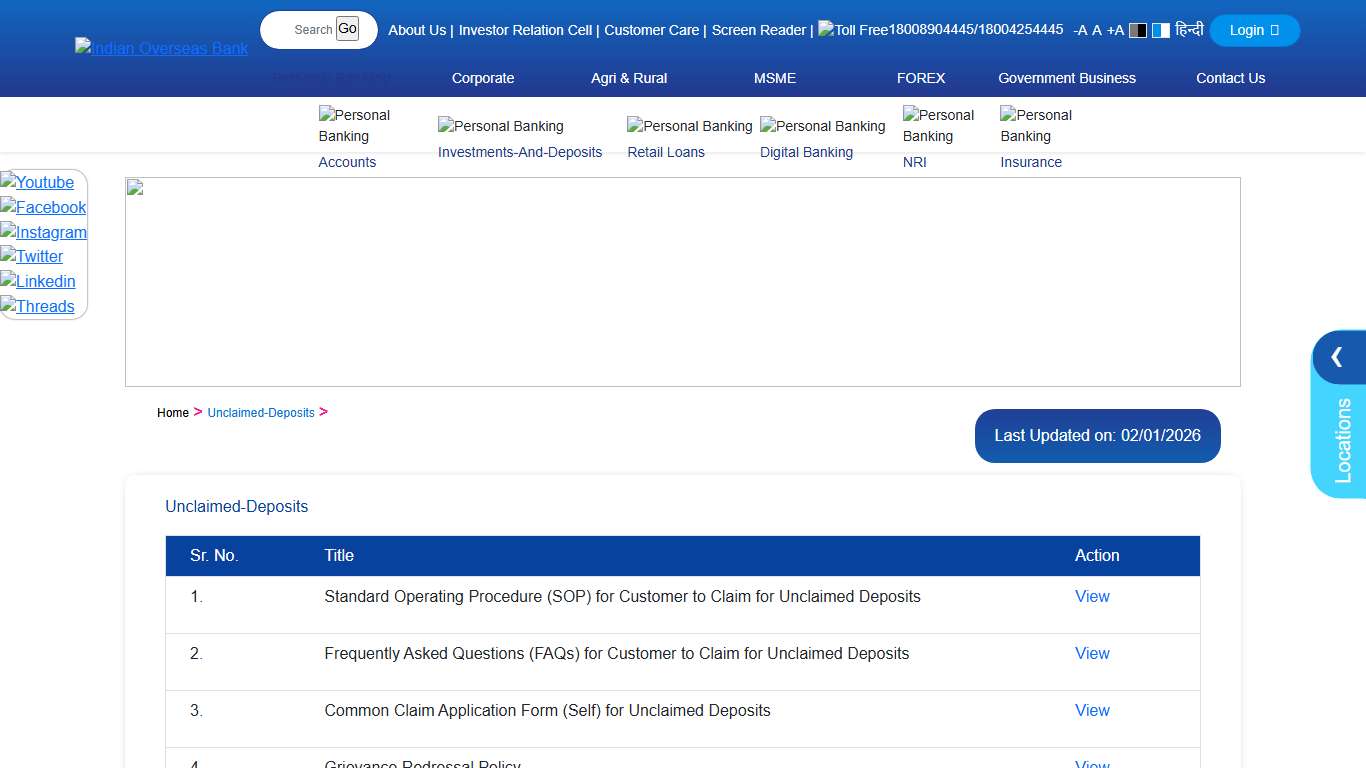Expand the Corporate navigation menu
The width and height of the screenshot is (1366, 768).
pyautogui.click(x=483, y=78)
